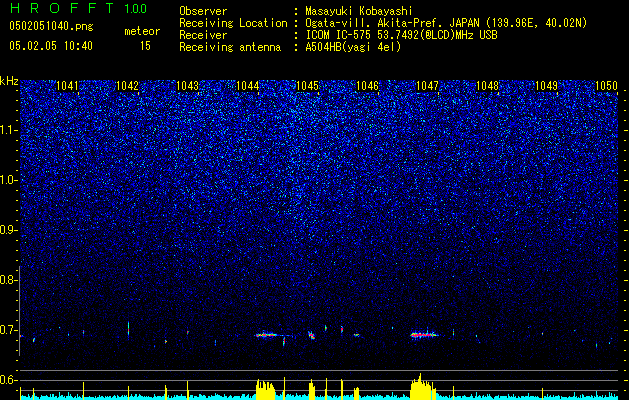Click the 1048 time axis marker
629x400 pixels.
point(487,86)
